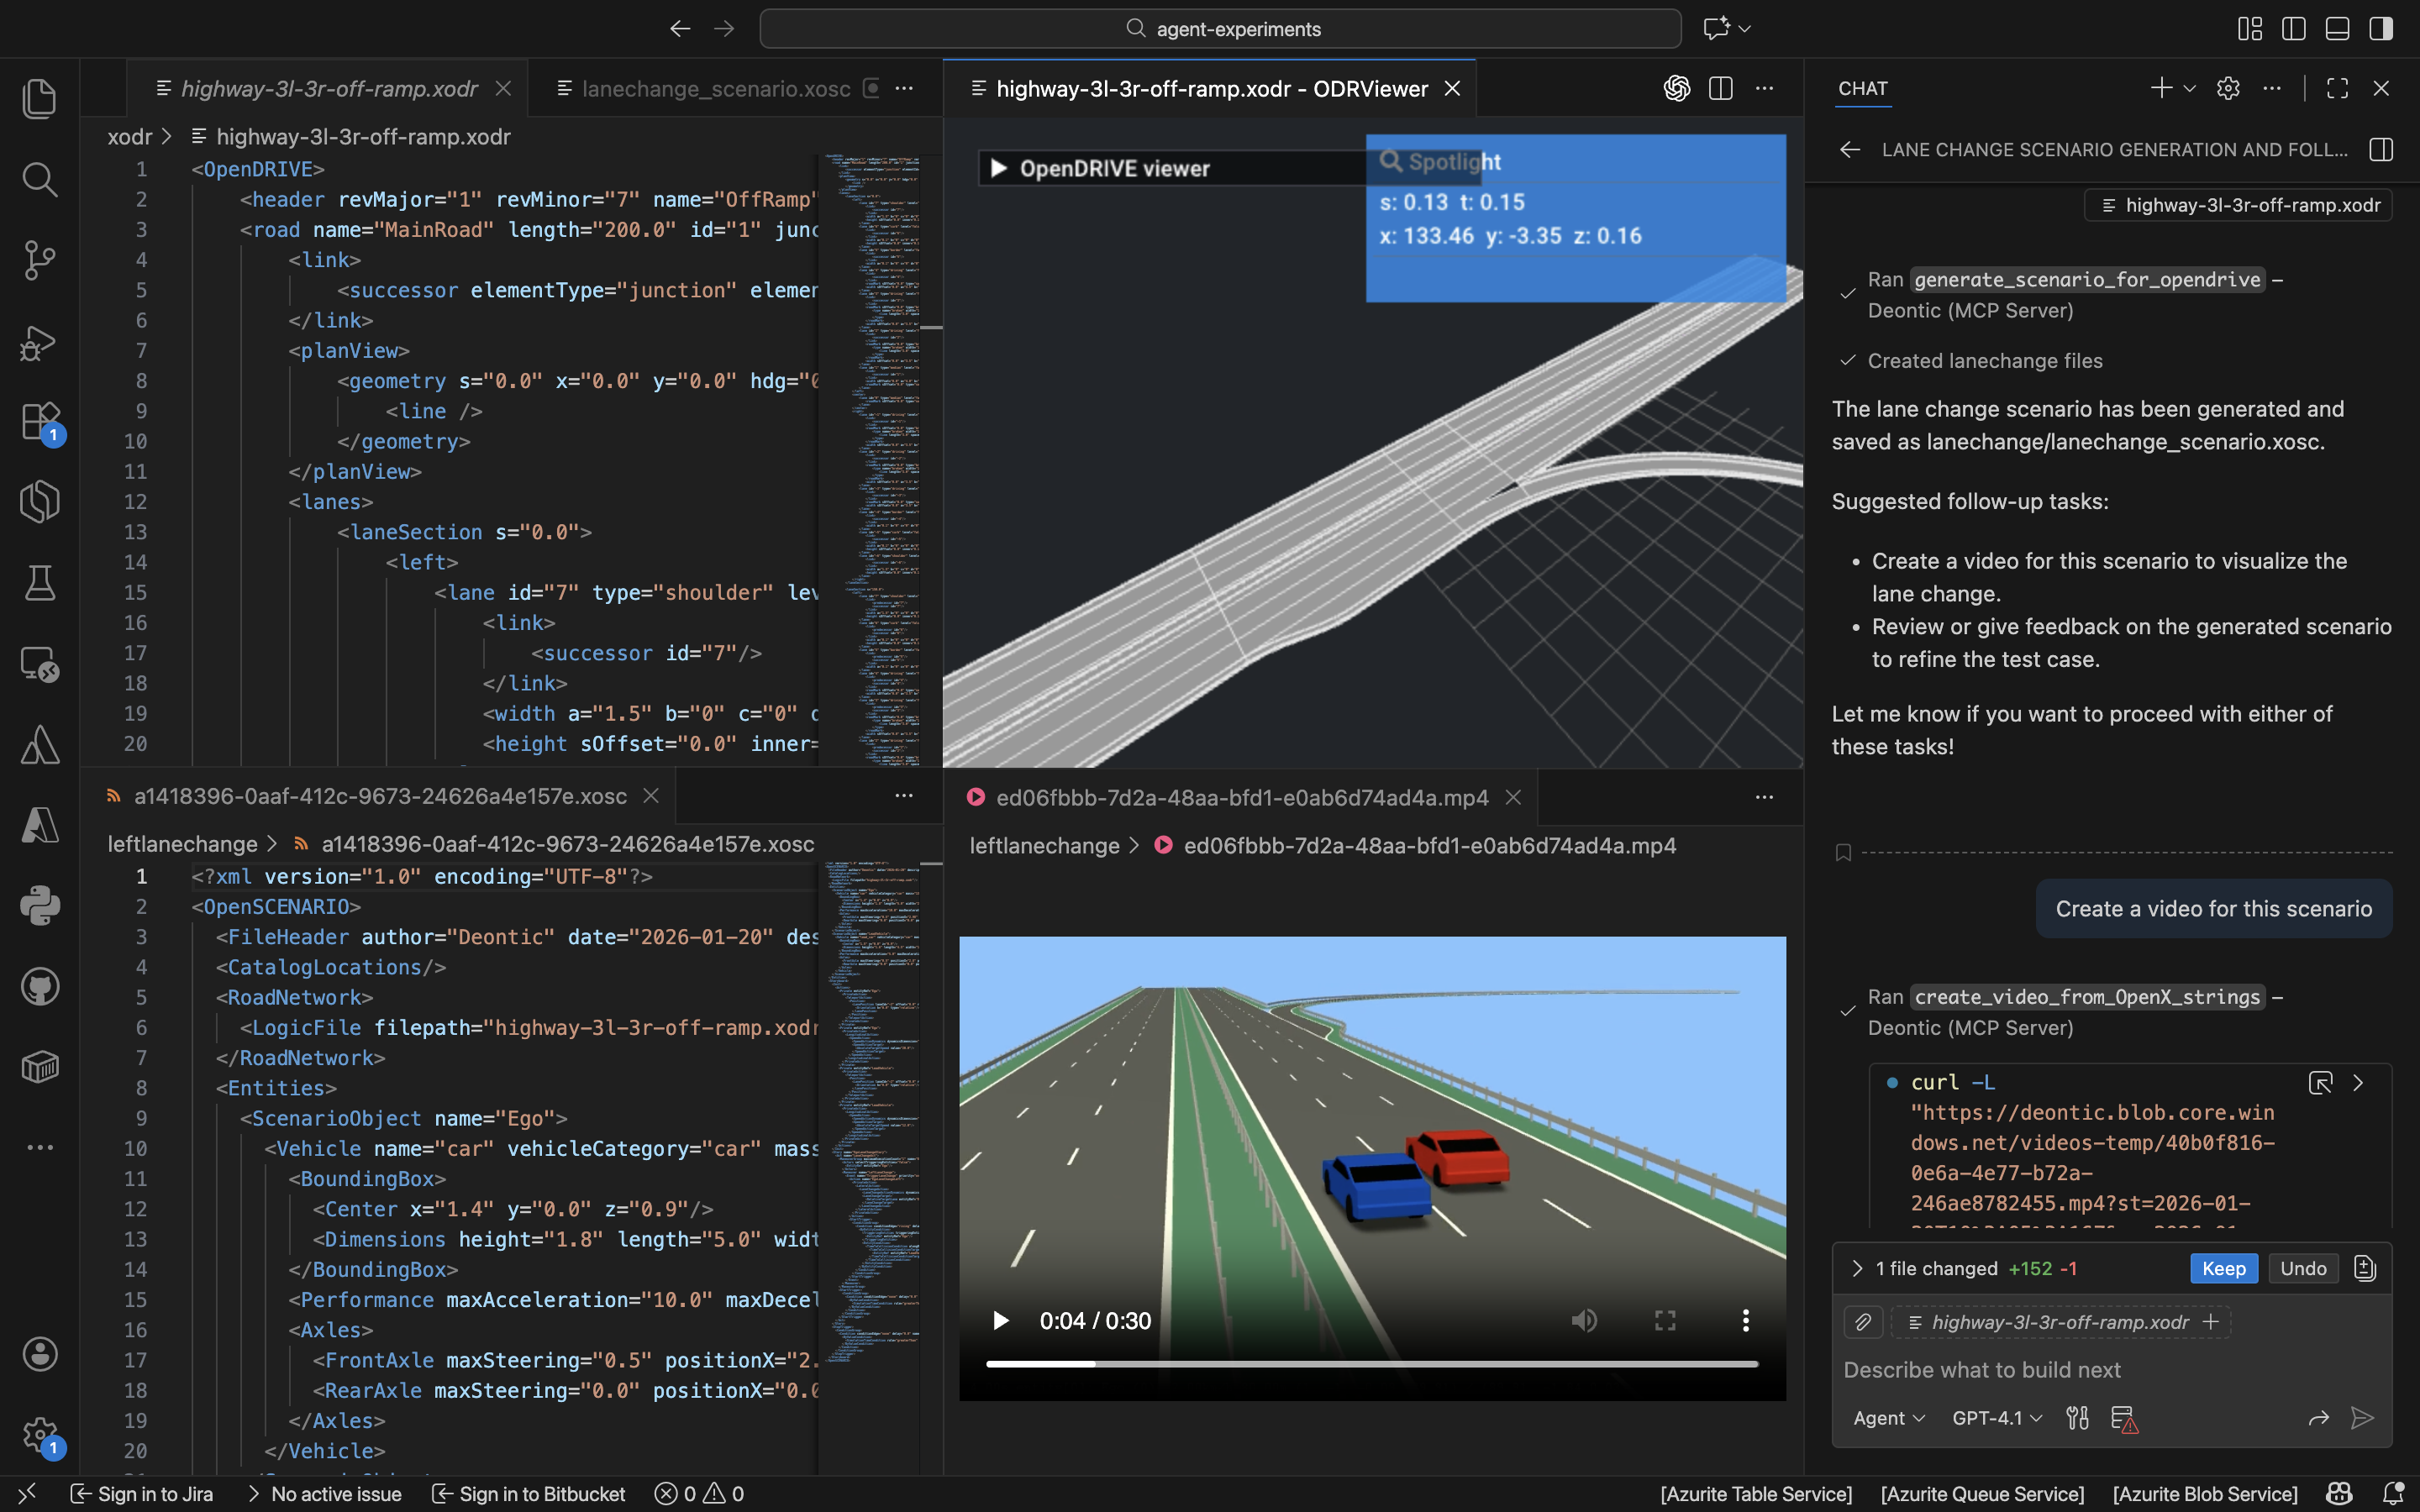Seek using the video progress bar
2420x1512 pixels.
coord(1371,1364)
